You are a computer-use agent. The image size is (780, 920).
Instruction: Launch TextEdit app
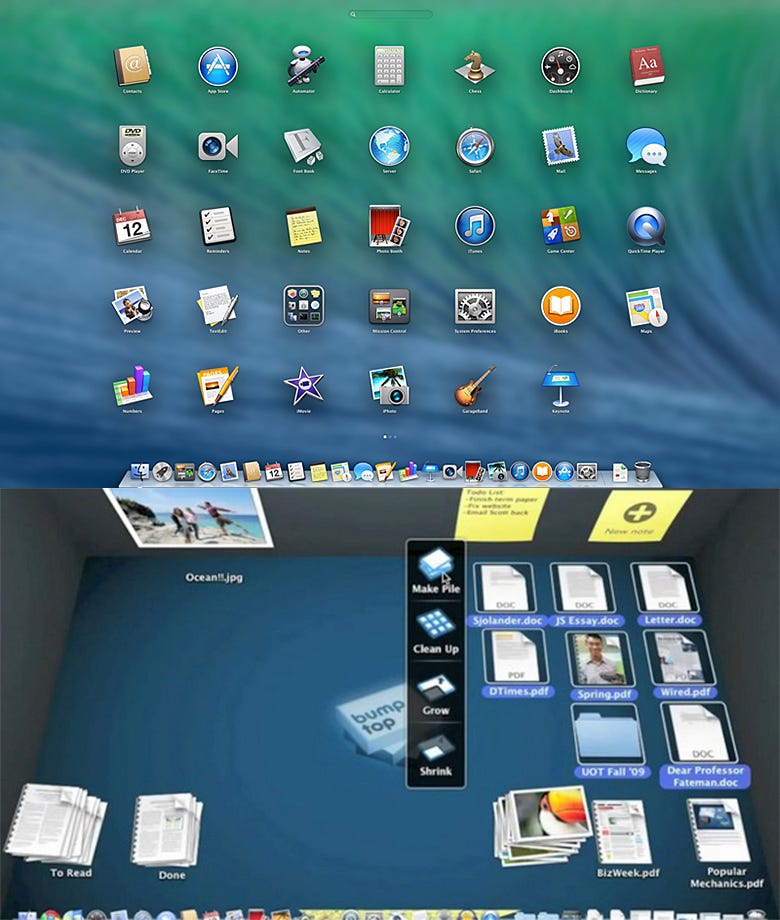(218, 306)
